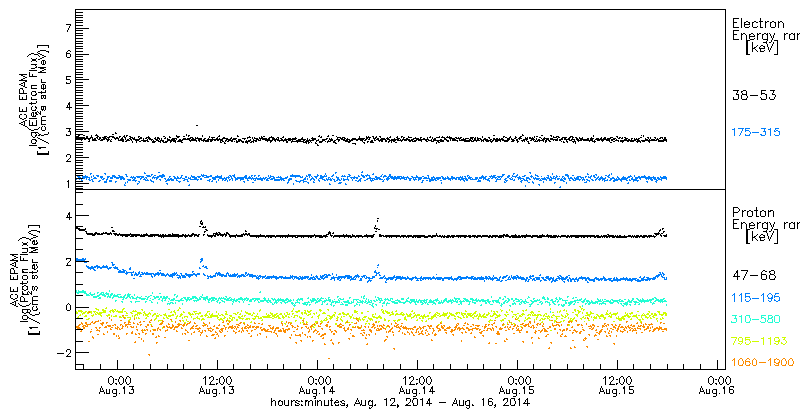Click the Electron Energy range legend heading
Viewport: 800px width, 410px height.
(x=765, y=36)
